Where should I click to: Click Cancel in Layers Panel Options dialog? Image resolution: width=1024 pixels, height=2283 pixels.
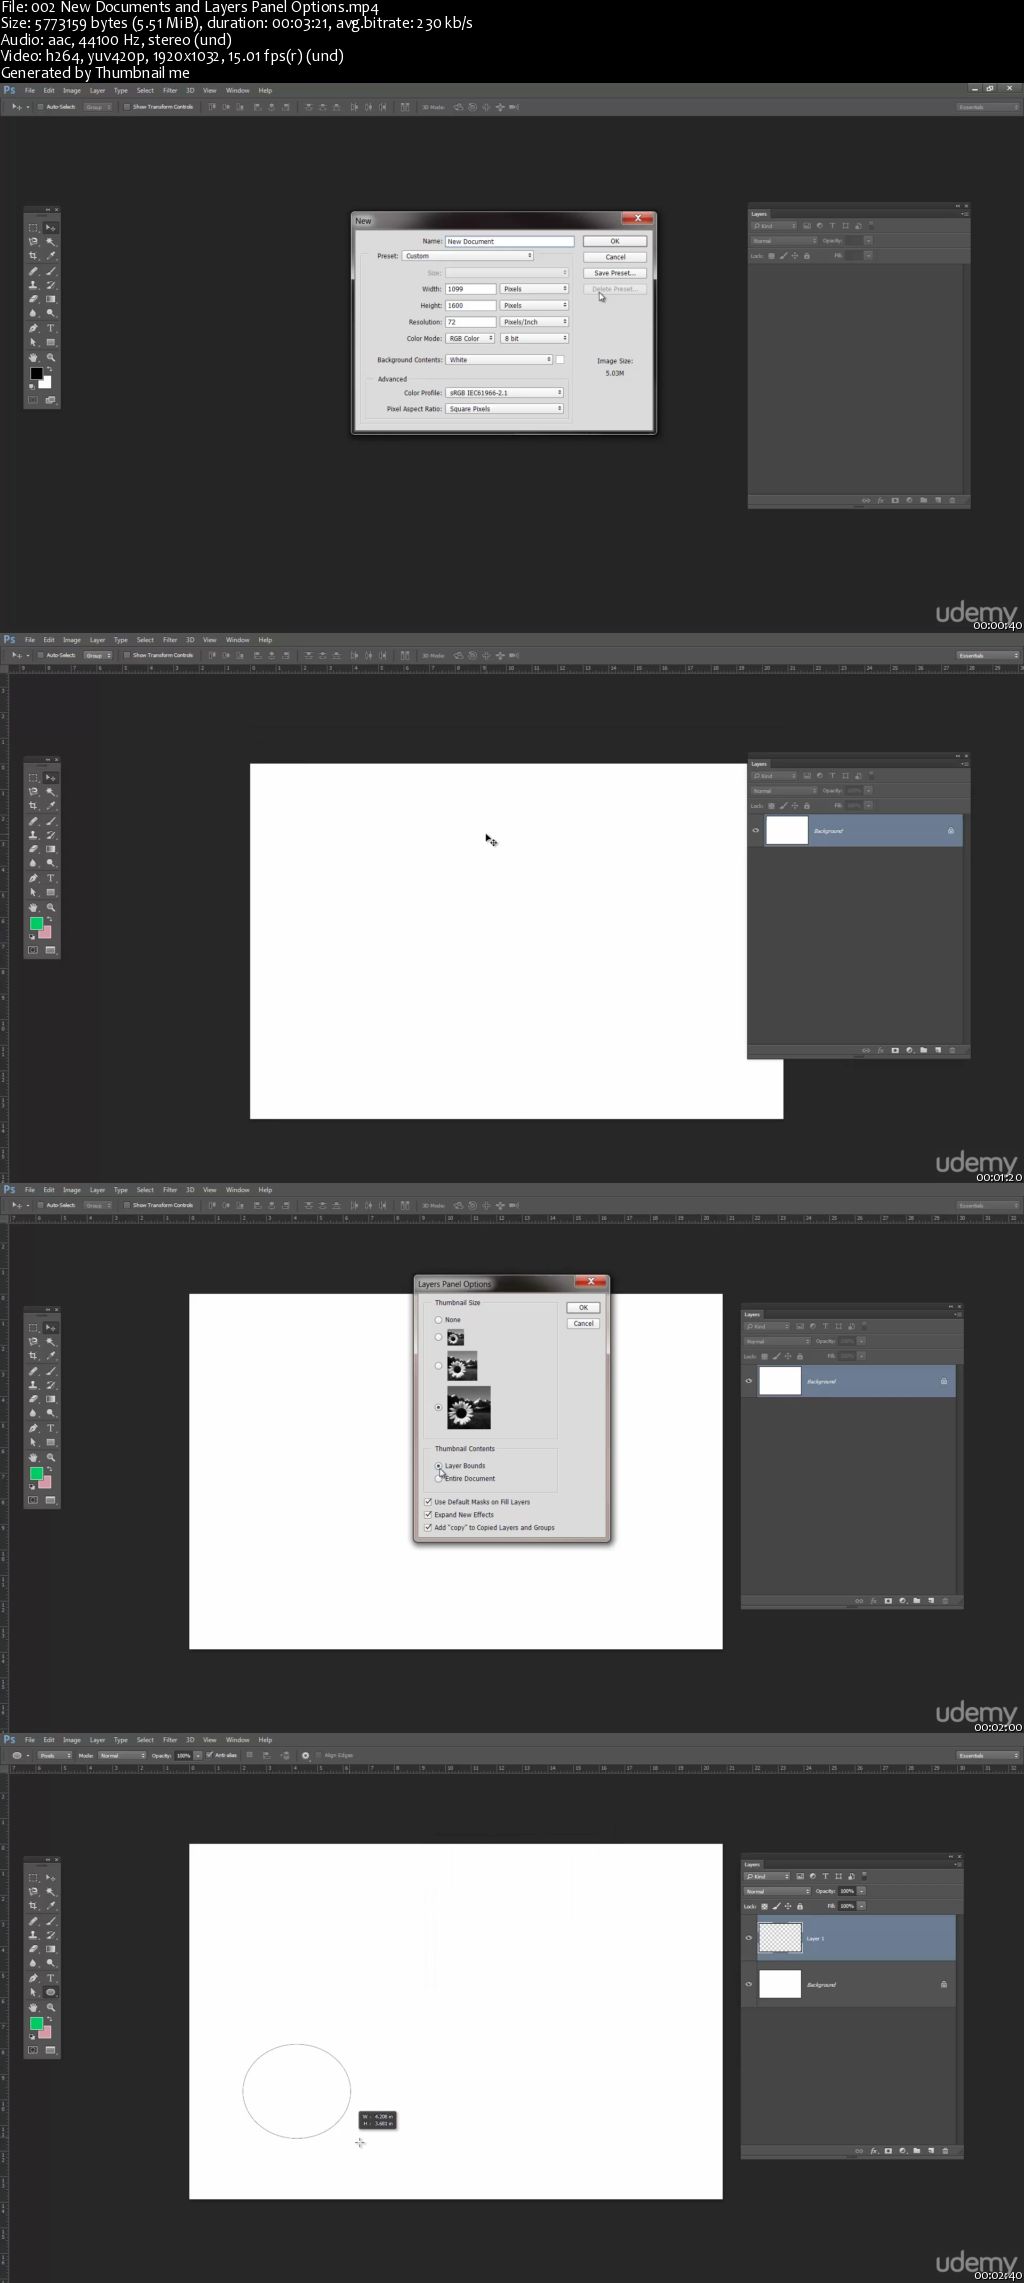coord(583,1323)
